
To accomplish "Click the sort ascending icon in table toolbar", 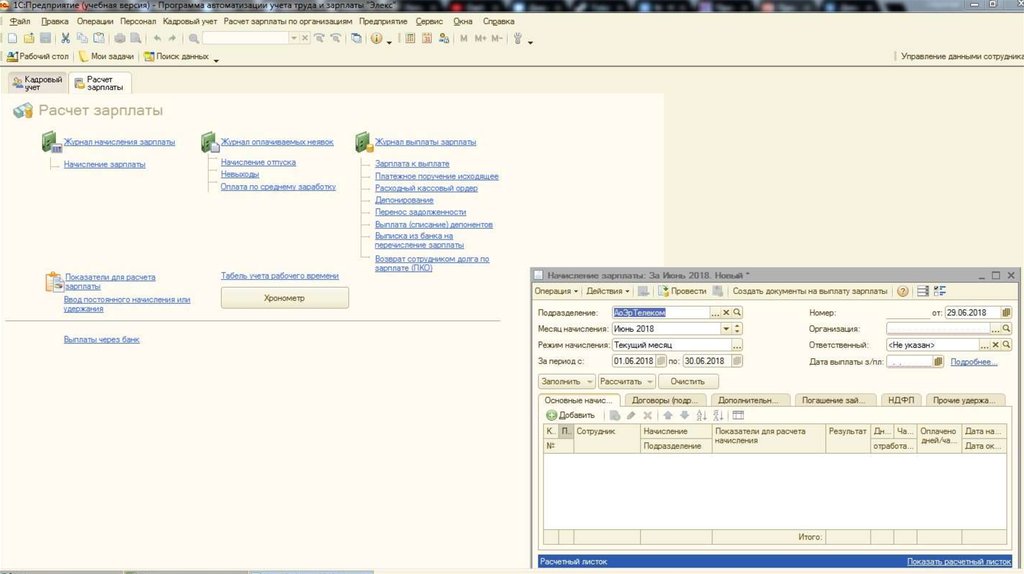I will tap(700, 415).
